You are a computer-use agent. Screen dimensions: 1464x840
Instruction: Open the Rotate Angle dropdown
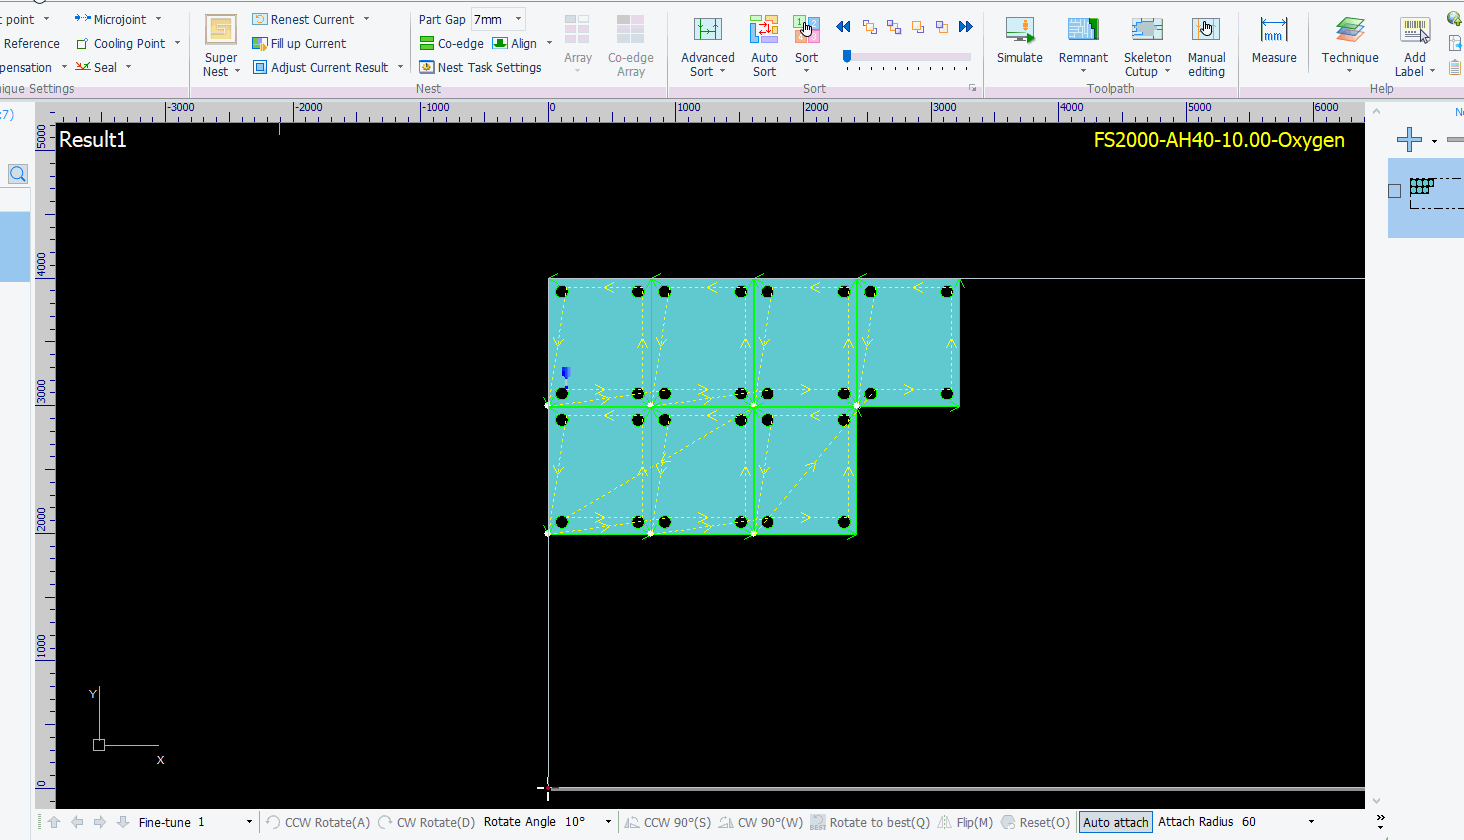tap(608, 822)
